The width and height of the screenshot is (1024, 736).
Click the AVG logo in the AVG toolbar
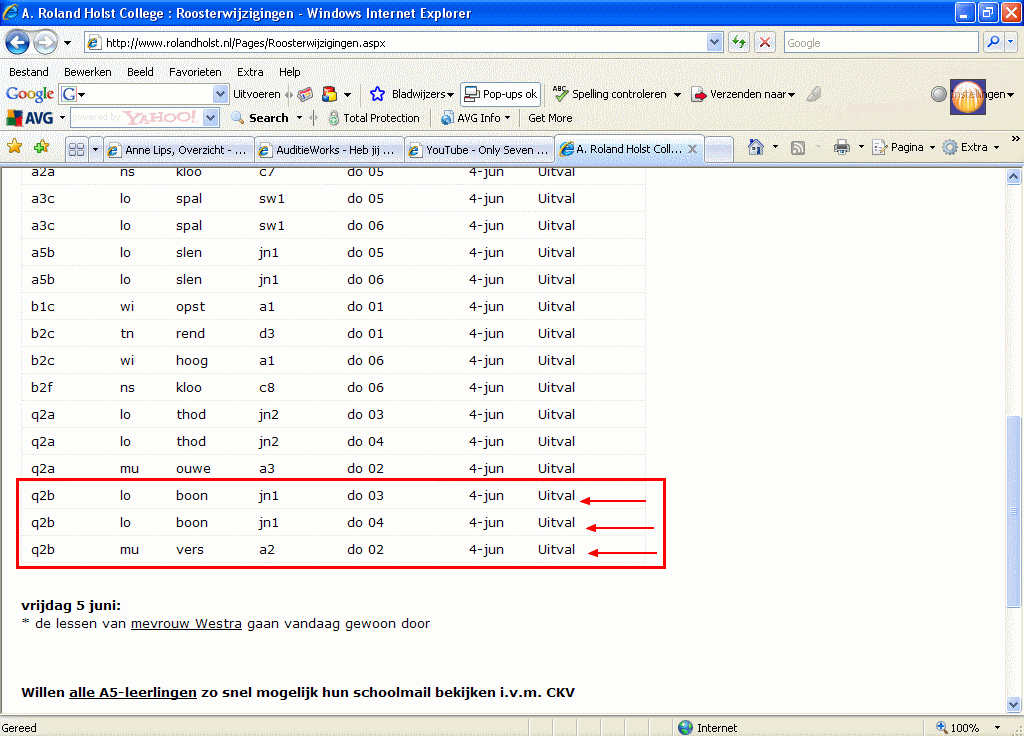click(x=30, y=118)
